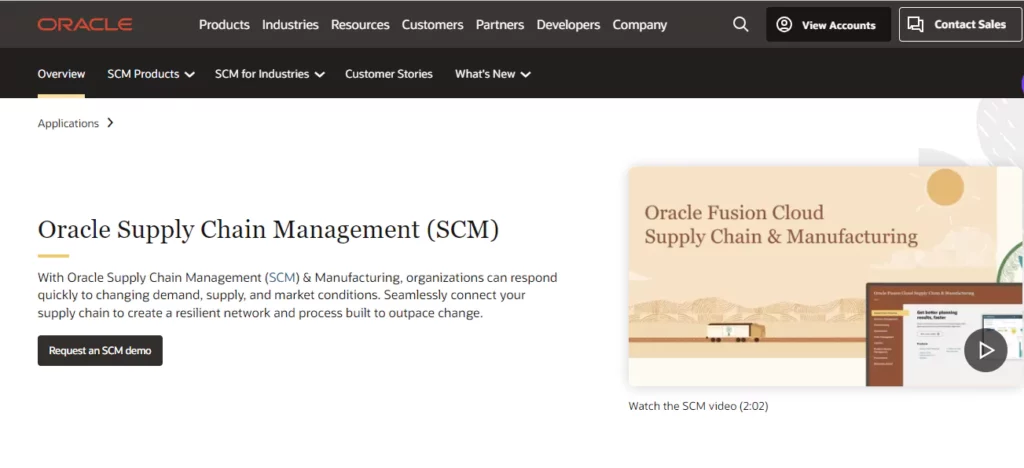Viewport: 1024px width, 468px height.
Task: Go to Applications breadcrumb link
Action: click(68, 123)
